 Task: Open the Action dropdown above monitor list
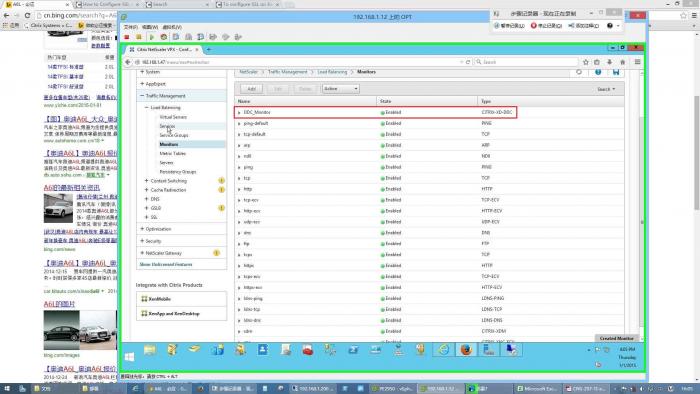pyautogui.click(x=341, y=89)
